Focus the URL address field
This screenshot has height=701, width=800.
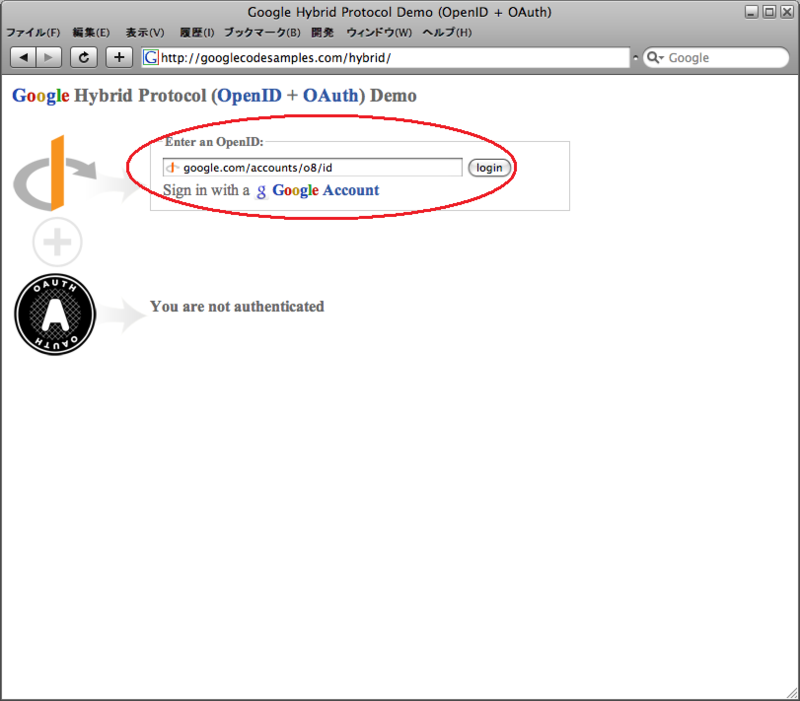[x=386, y=57]
